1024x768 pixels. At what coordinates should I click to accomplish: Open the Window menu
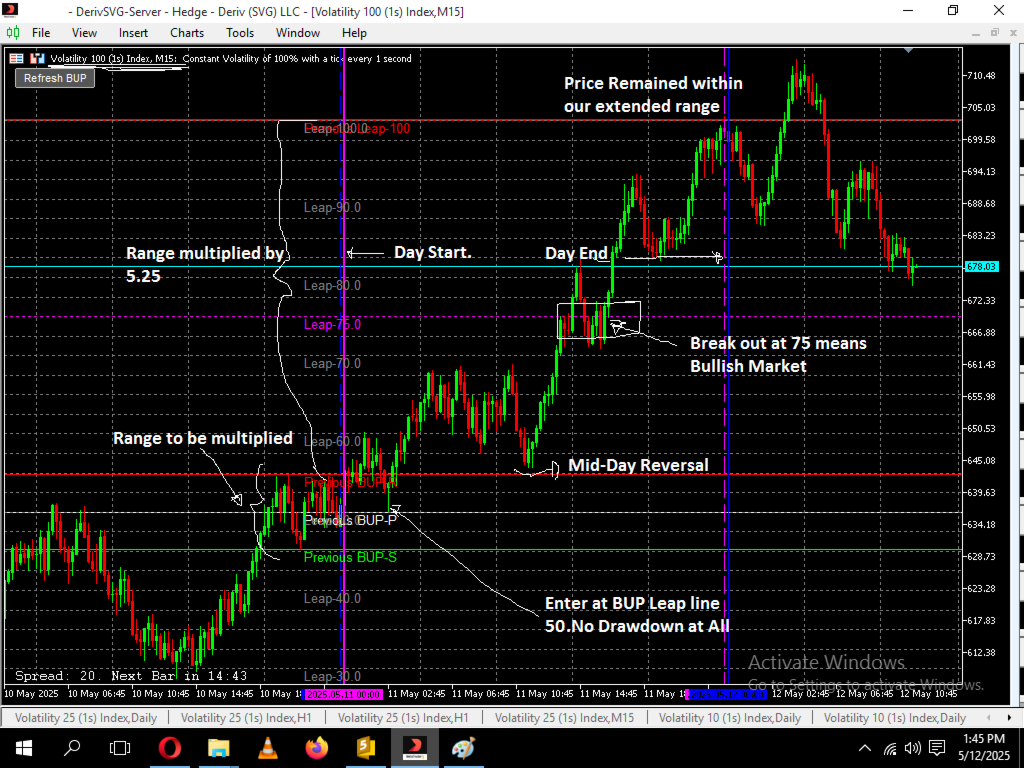point(298,33)
